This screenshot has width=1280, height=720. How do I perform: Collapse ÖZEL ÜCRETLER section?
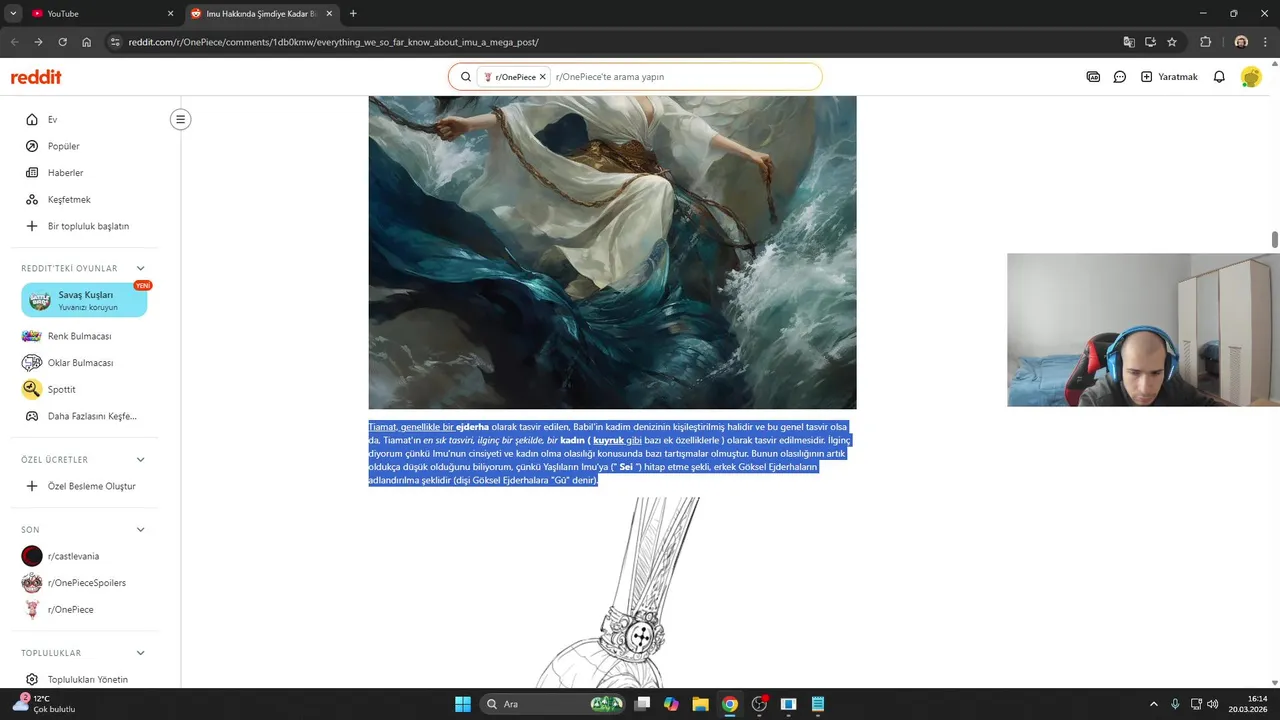140,460
